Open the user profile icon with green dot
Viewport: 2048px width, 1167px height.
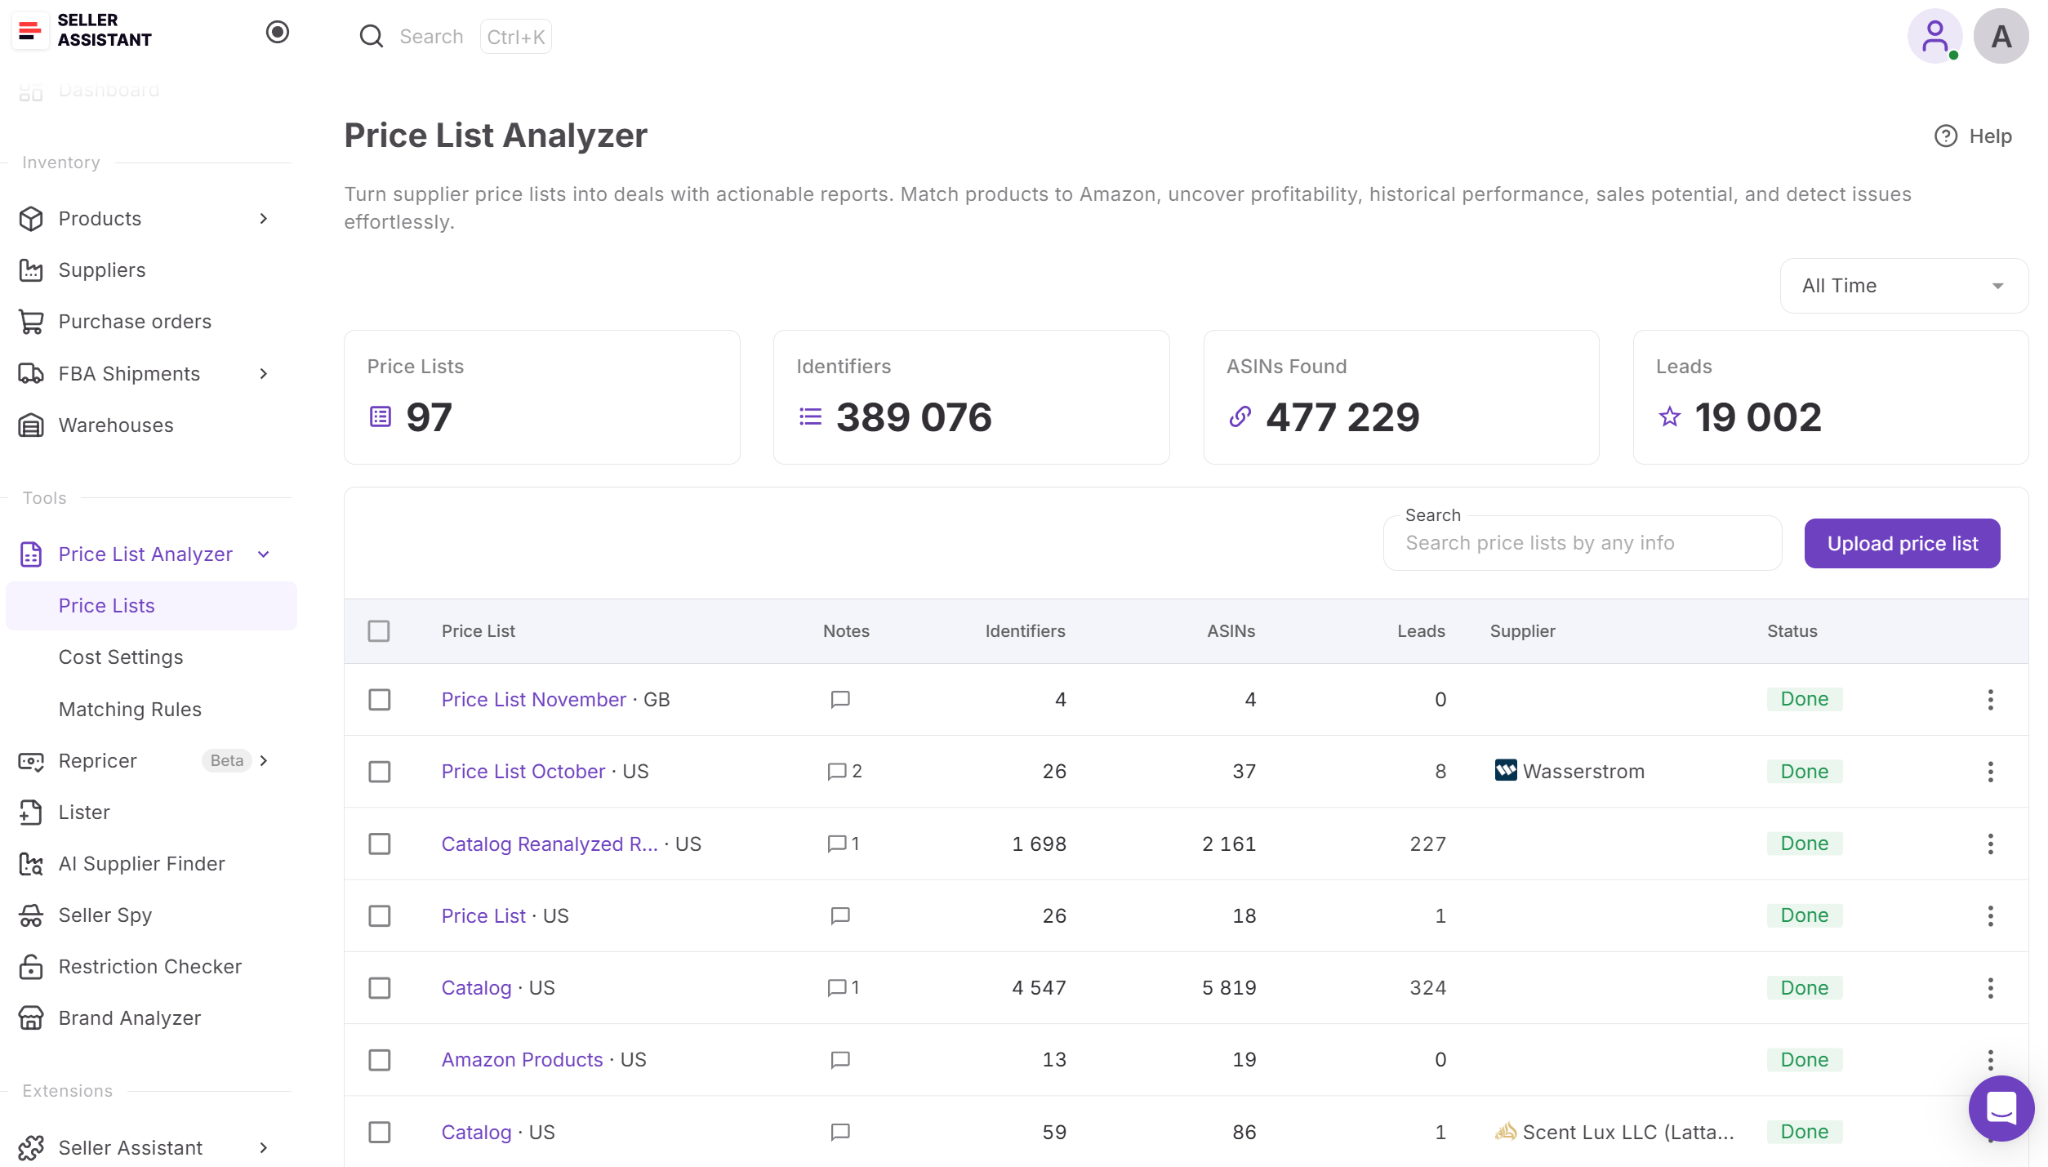point(1935,36)
